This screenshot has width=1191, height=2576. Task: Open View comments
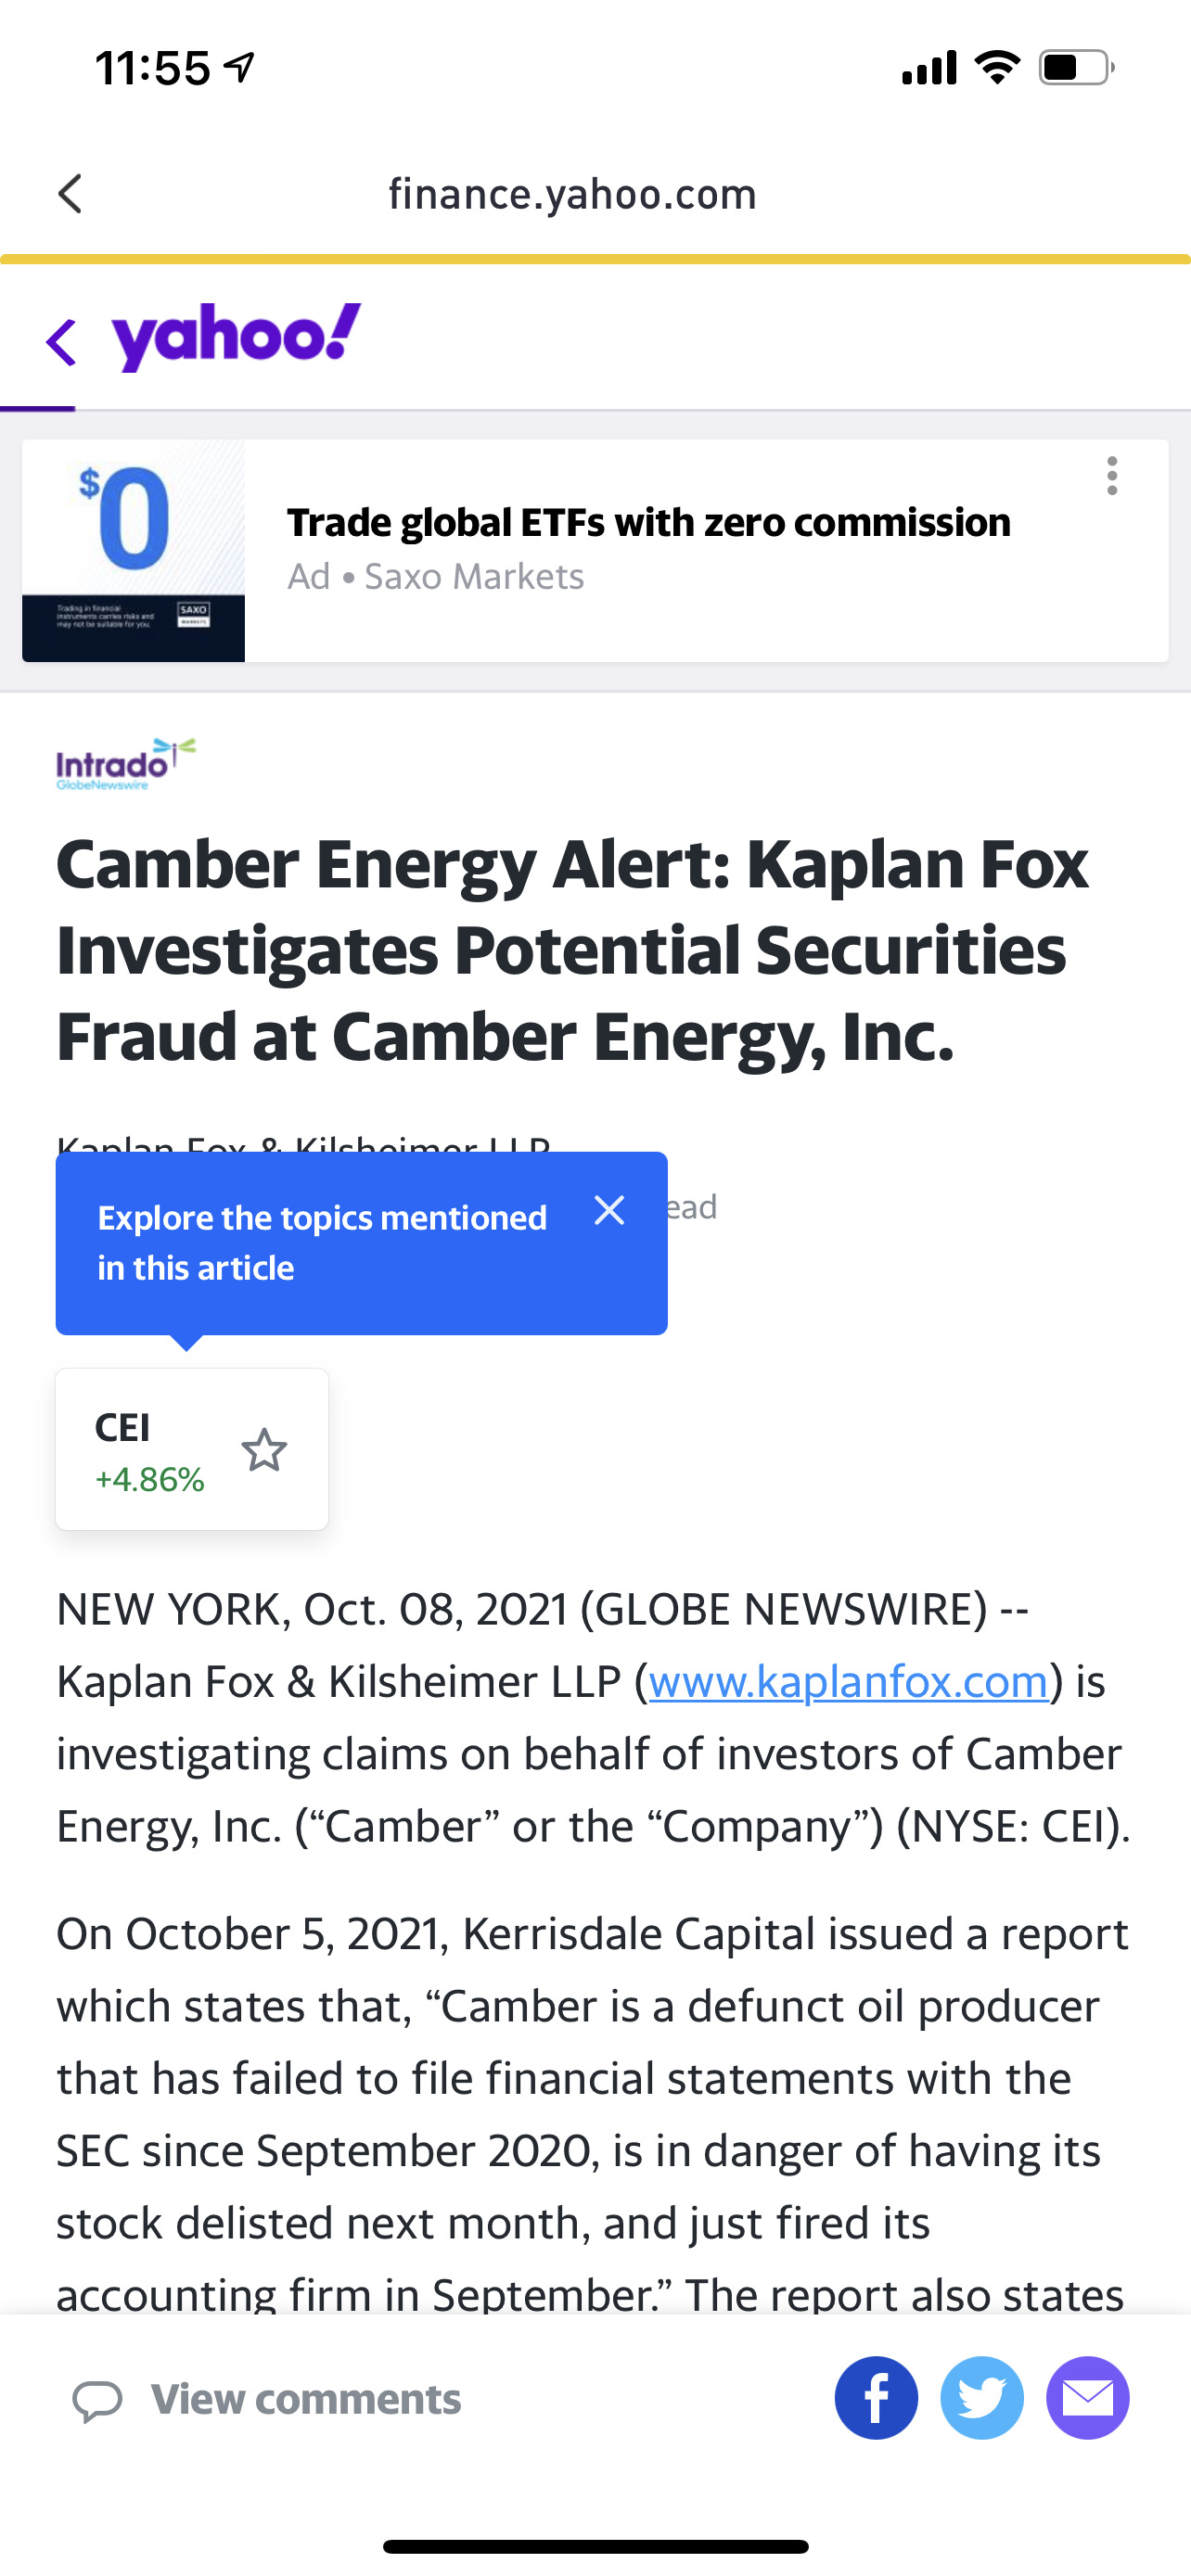pyautogui.click(x=305, y=2399)
